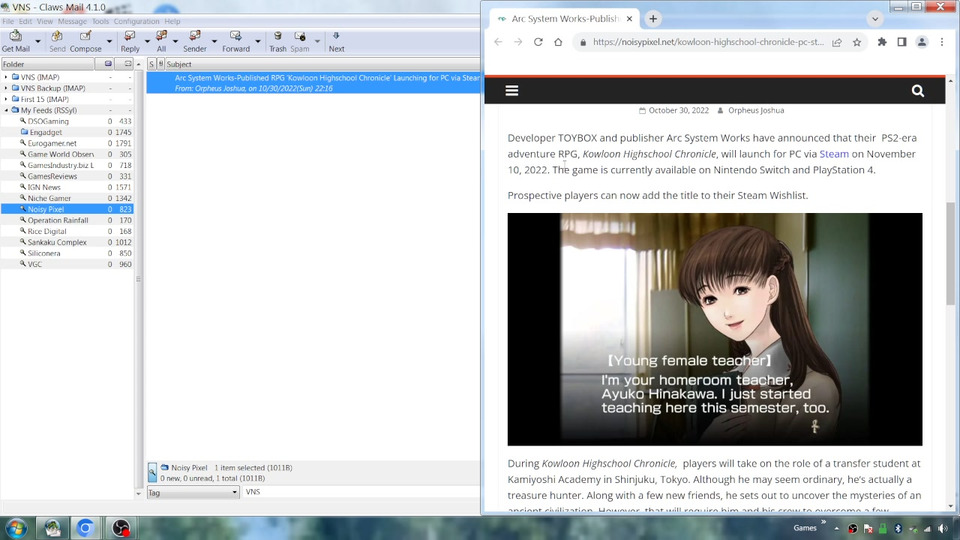Open the Help menu in Claws Mail
The width and height of the screenshot is (960, 540).
tap(172, 21)
